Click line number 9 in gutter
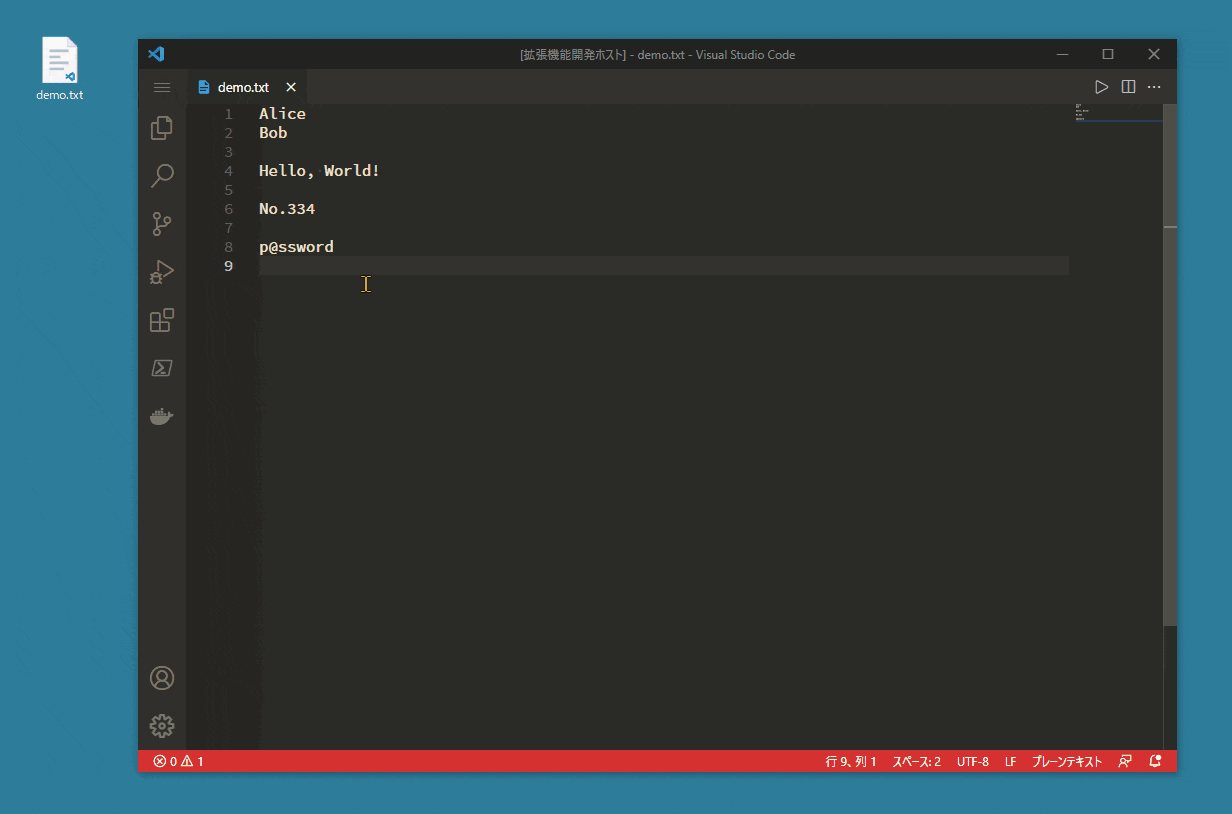This screenshot has width=1232, height=814. [228, 266]
